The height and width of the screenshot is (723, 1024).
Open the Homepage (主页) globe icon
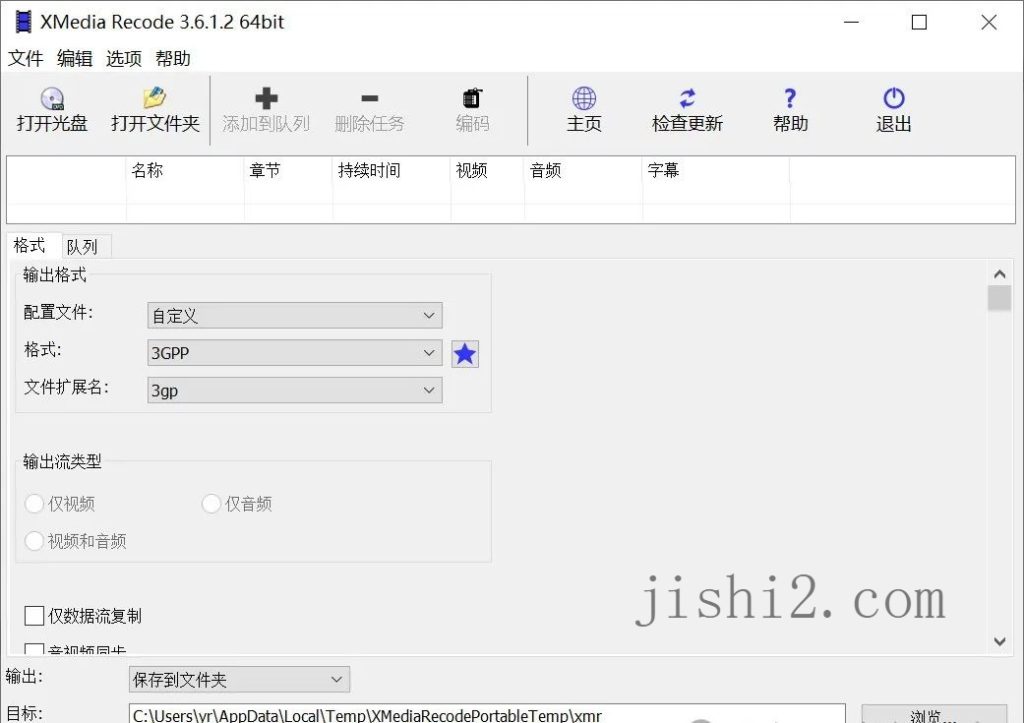coord(584,99)
